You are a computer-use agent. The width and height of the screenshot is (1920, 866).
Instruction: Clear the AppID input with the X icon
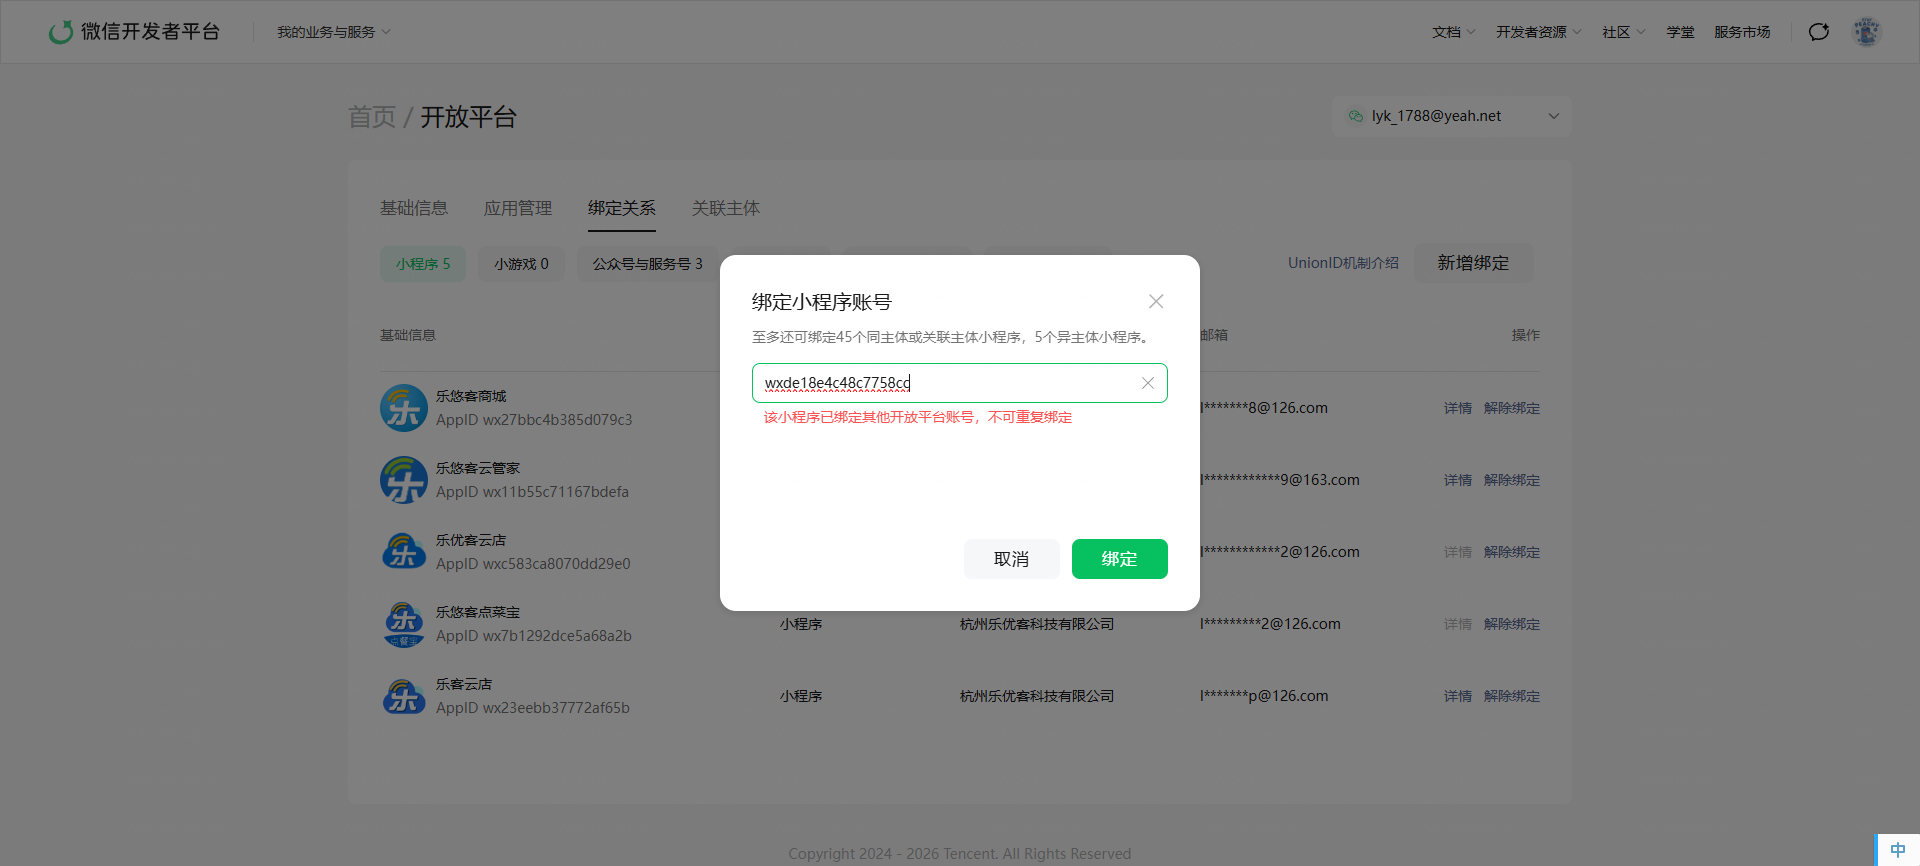pos(1148,383)
